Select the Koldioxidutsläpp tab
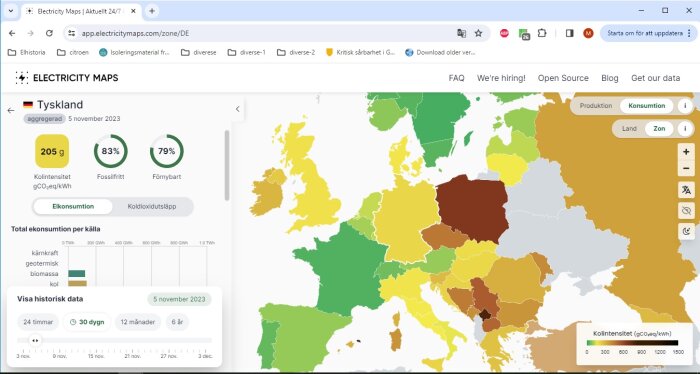The height and width of the screenshot is (374, 700). pyautogui.click(x=152, y=207)
